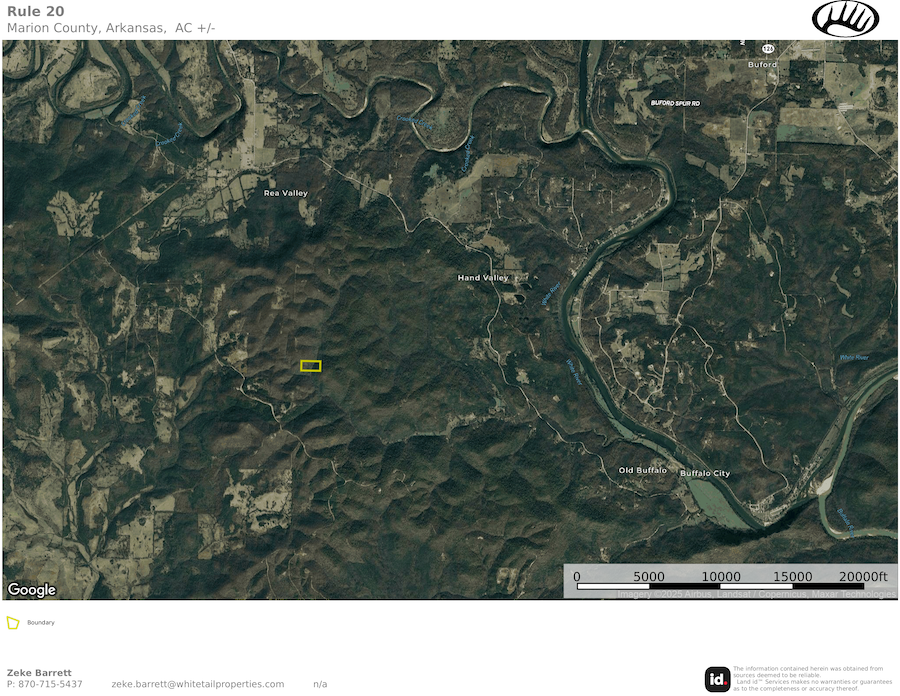Click the Buffalo City label on map
900x696 pixels.
(705, 473)
